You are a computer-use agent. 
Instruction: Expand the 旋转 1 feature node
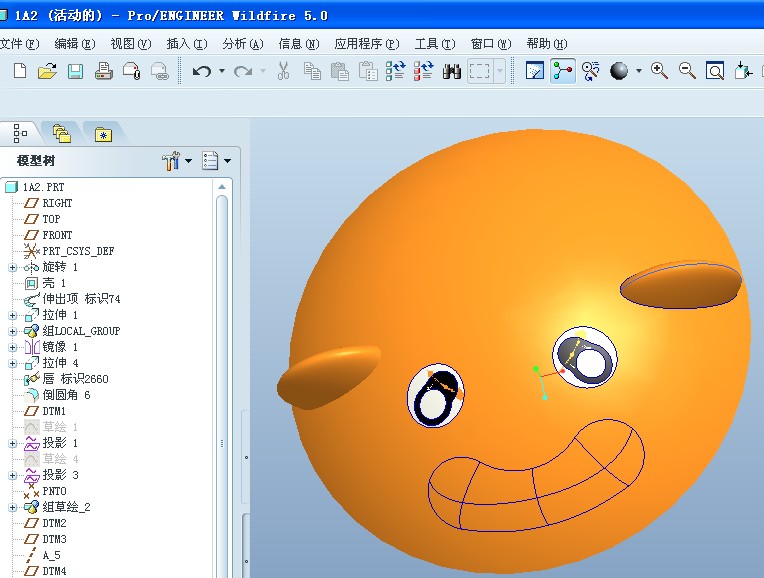pos(13,268)
